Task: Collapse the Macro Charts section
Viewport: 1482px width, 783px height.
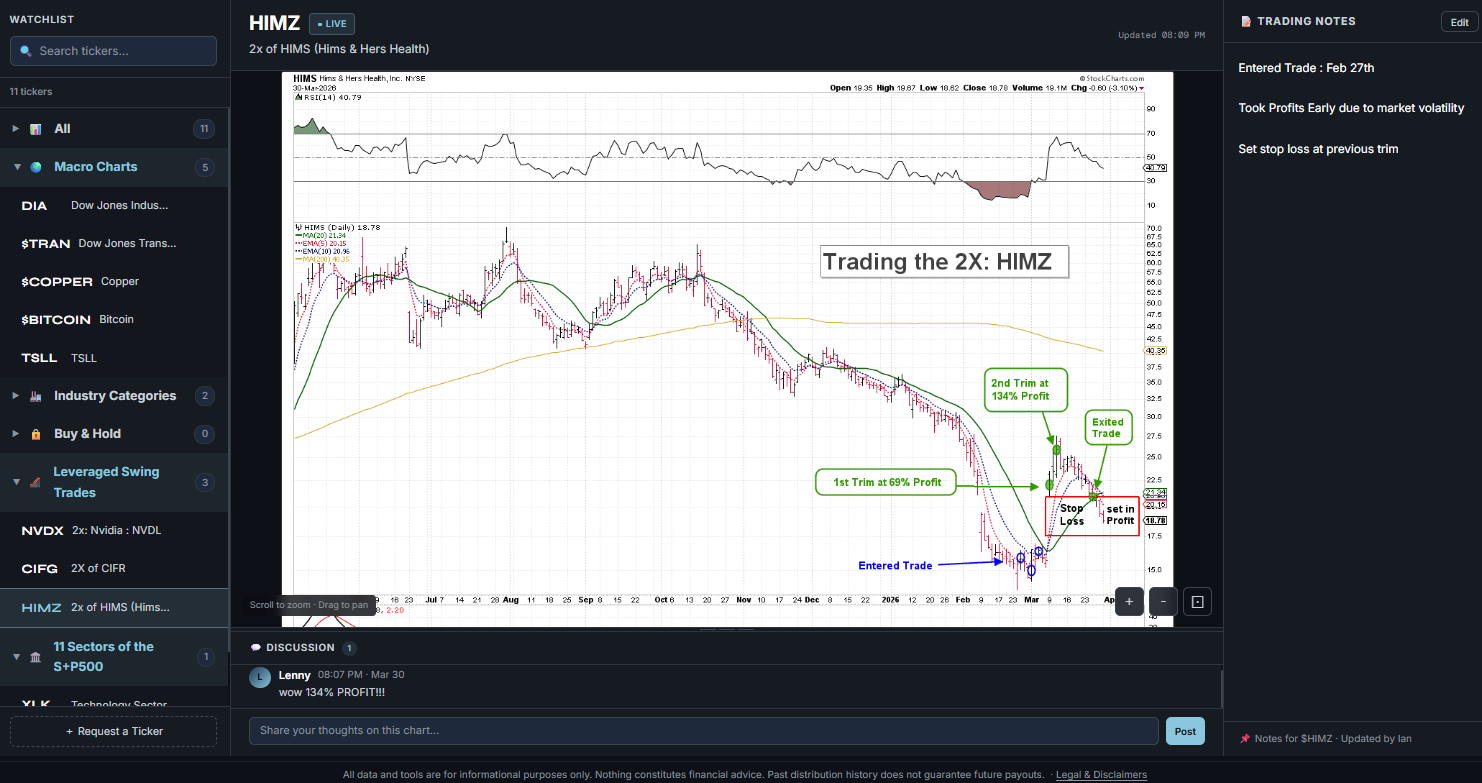Action: coord(16,167)
